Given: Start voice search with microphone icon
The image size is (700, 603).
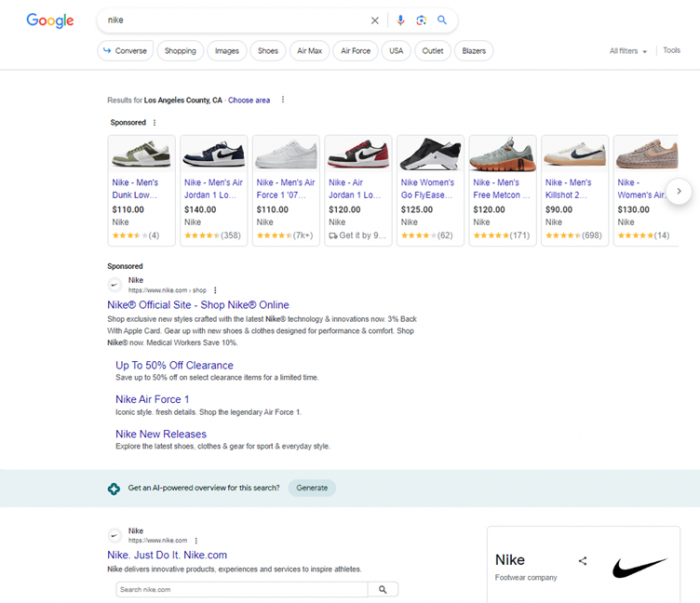Looking at the screenshot, I should (400, 20).
